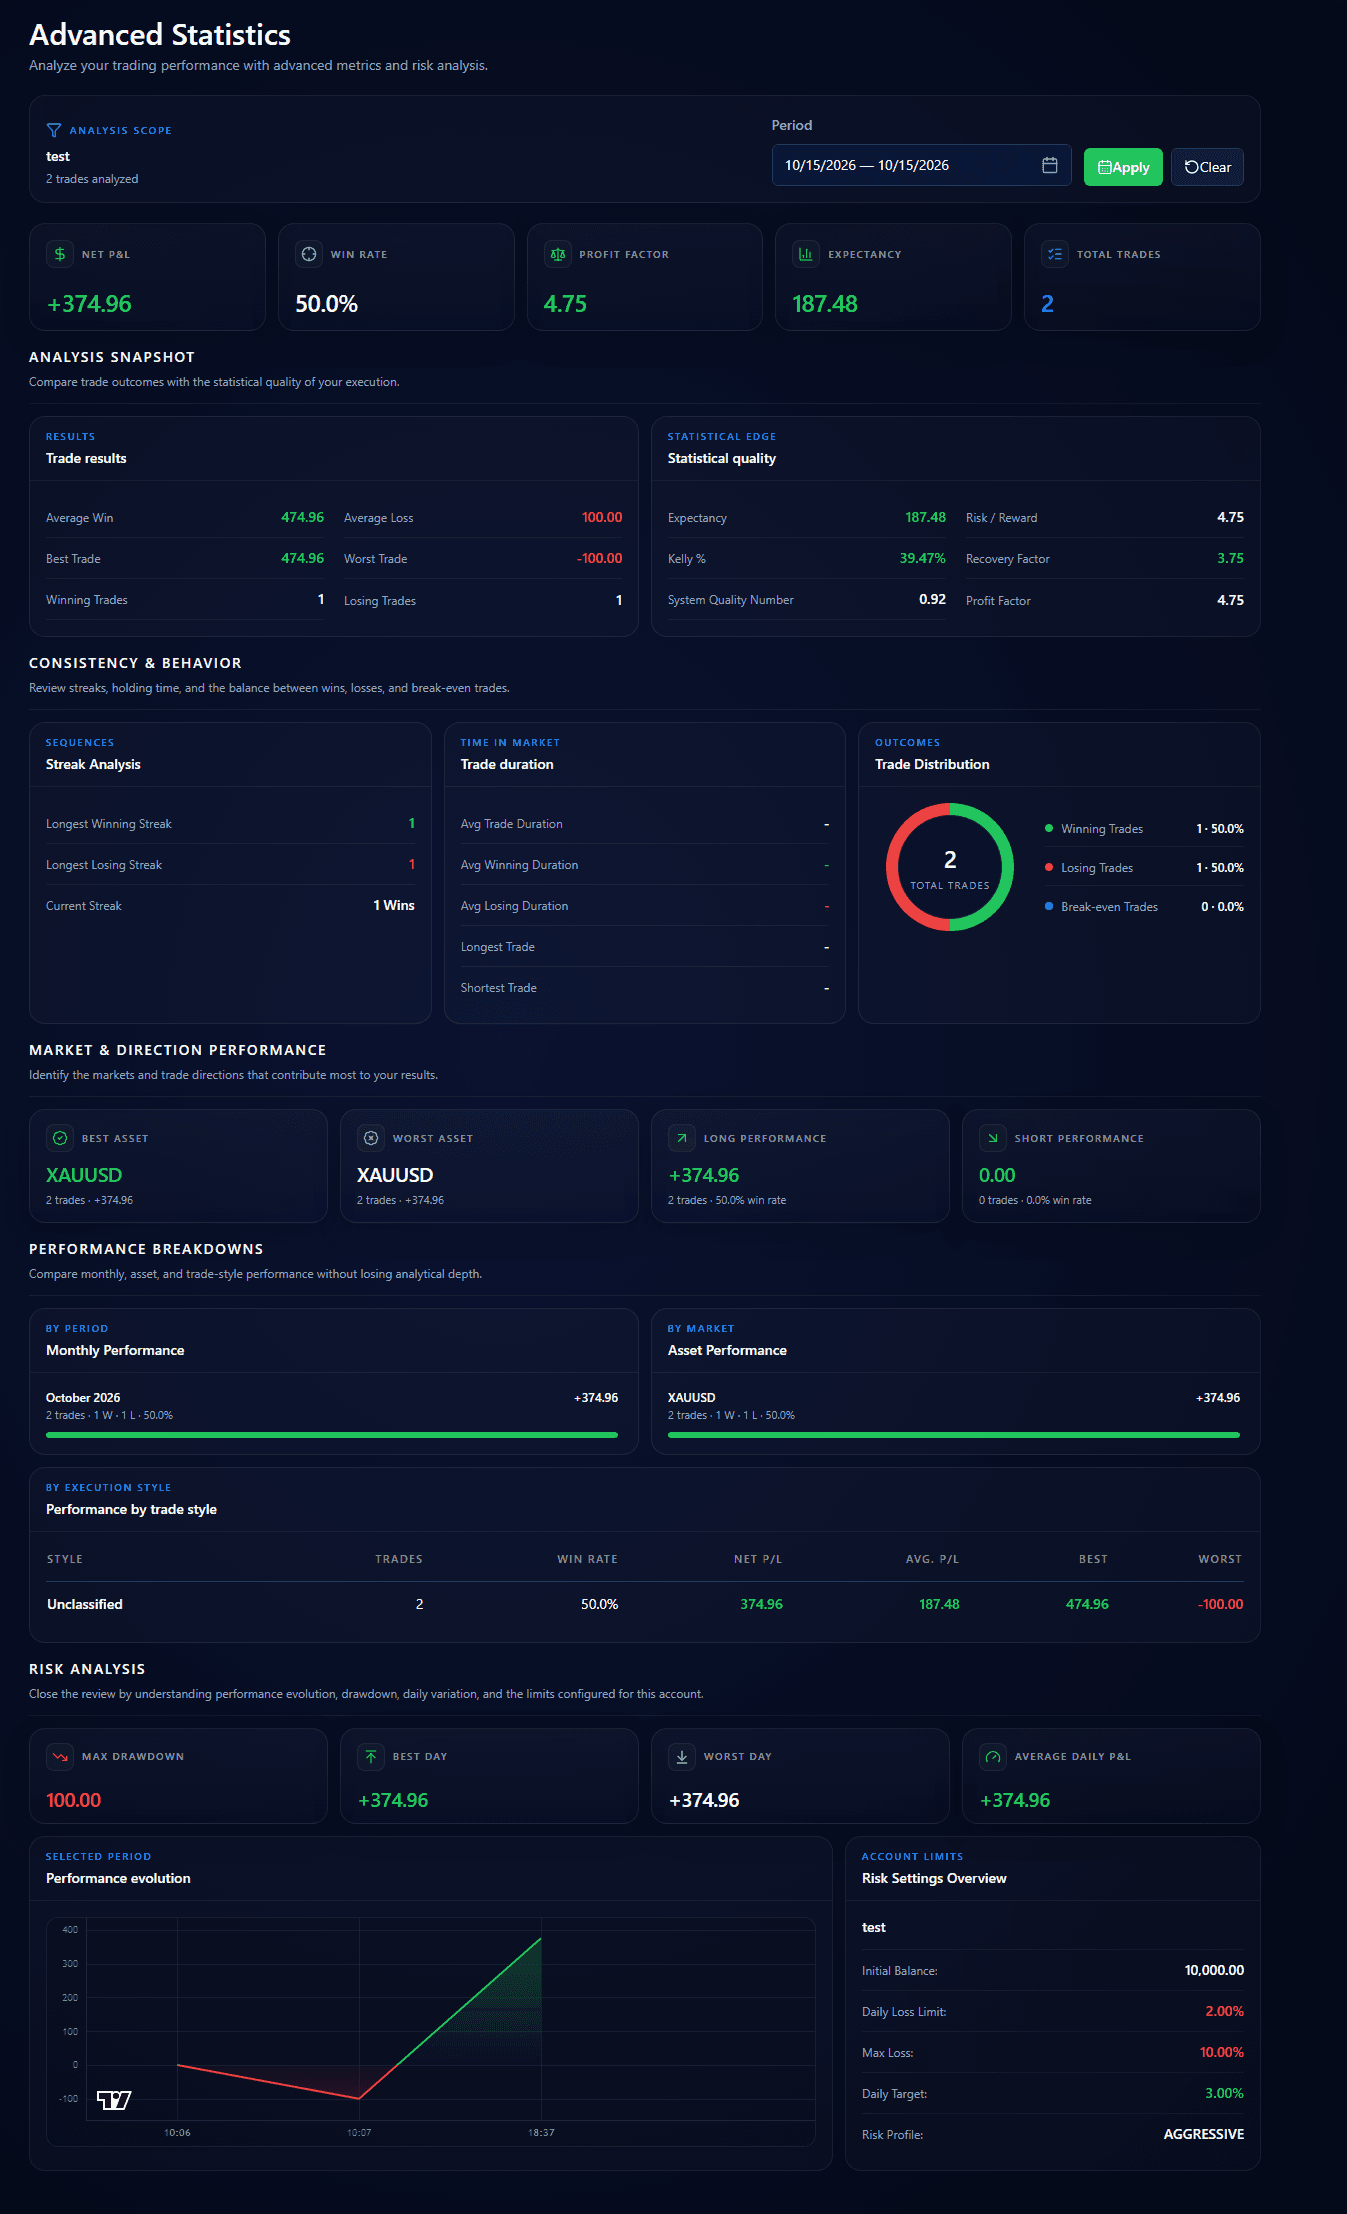Click the Max Drawdown trending-down icon

[x=60, y=1756]
